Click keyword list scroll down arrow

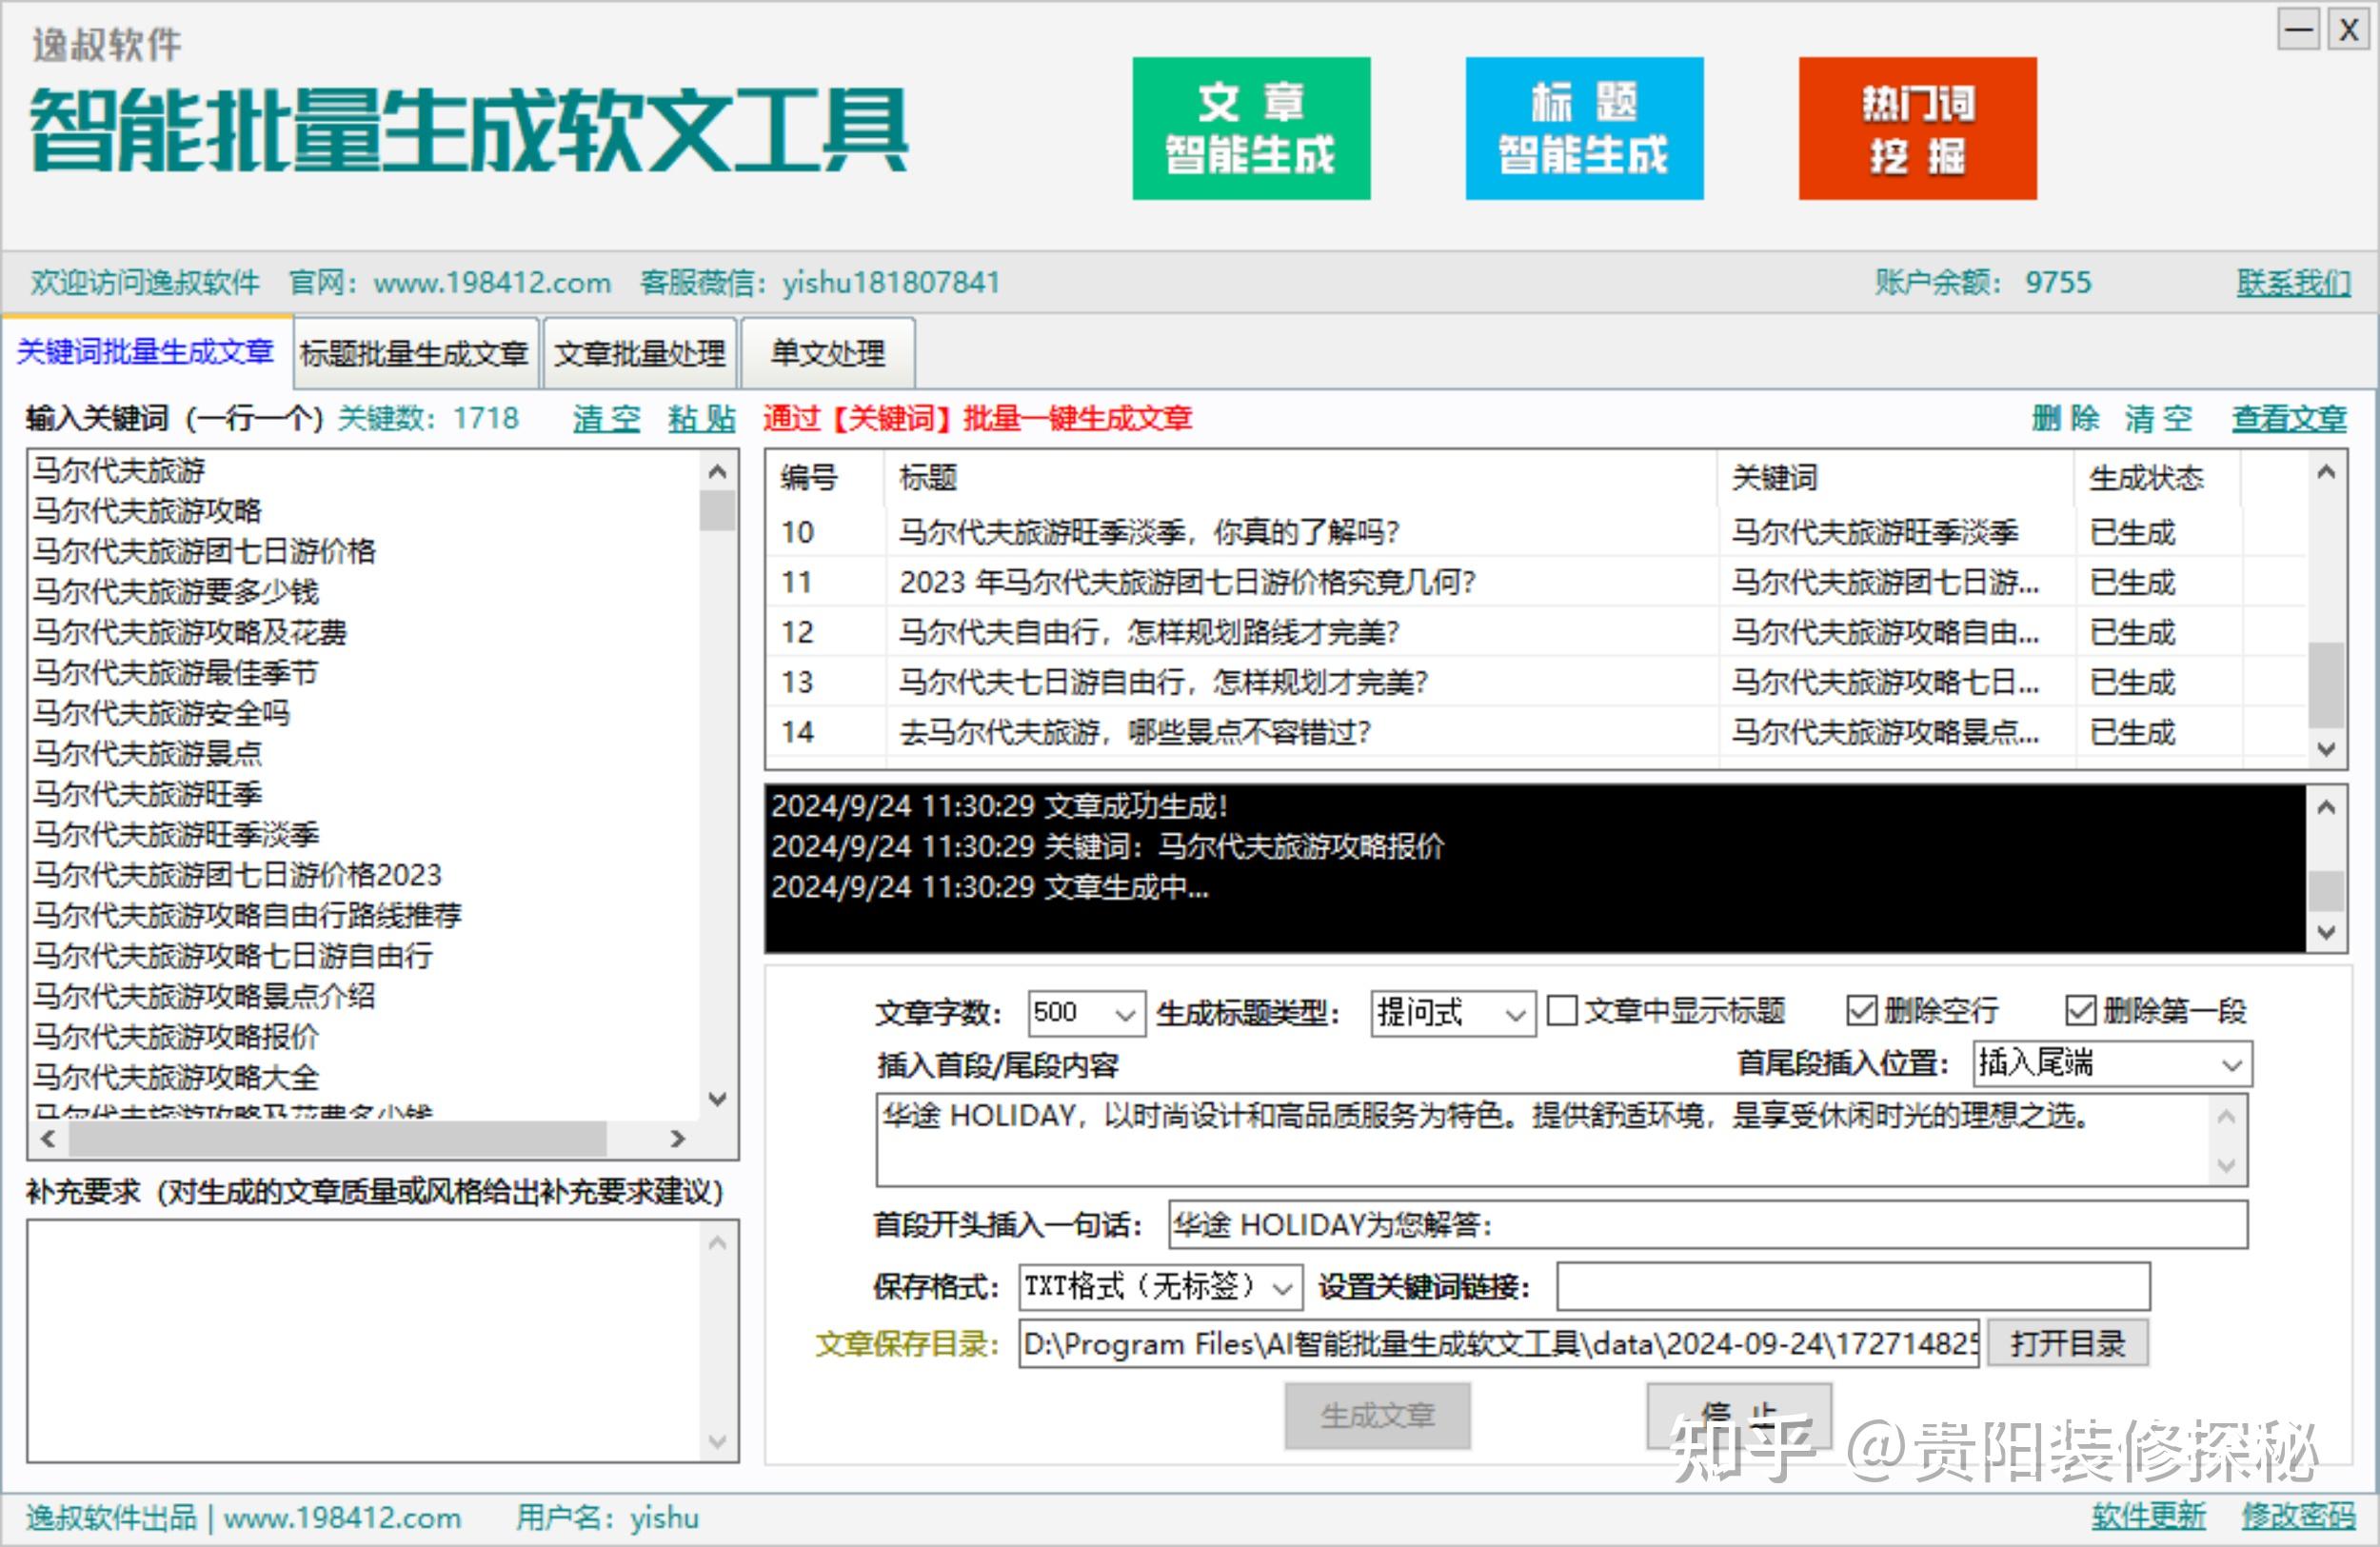point(717,1098)
